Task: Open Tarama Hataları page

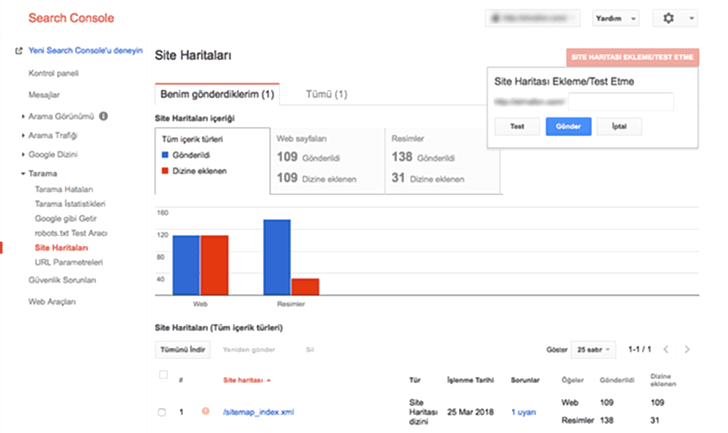Action: click(x=64, y=189)
